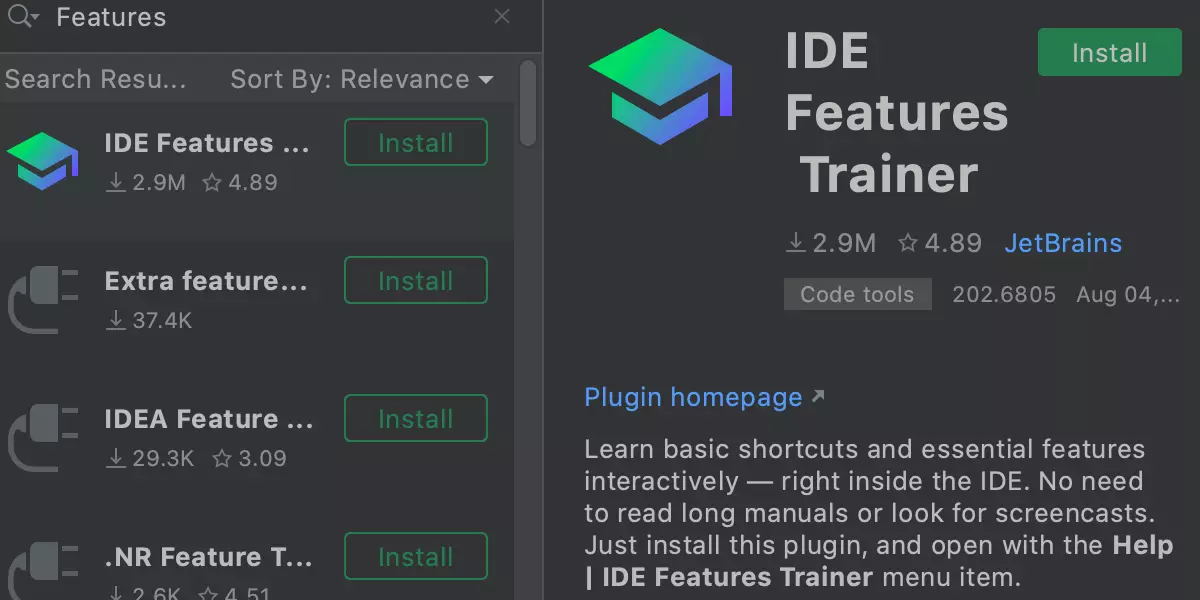Click the Code tools tag
Image resolution: width=1200 pixels, height=600 pixels.
pyautogui.click(x=857, y=294)
